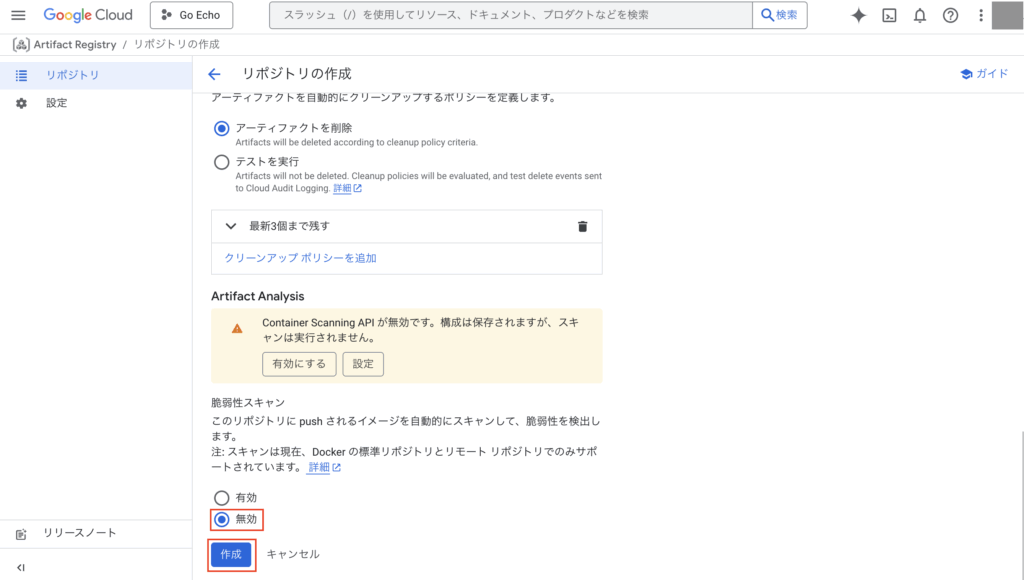
Task: Open the help question mark icon
Action: [950, 15]
